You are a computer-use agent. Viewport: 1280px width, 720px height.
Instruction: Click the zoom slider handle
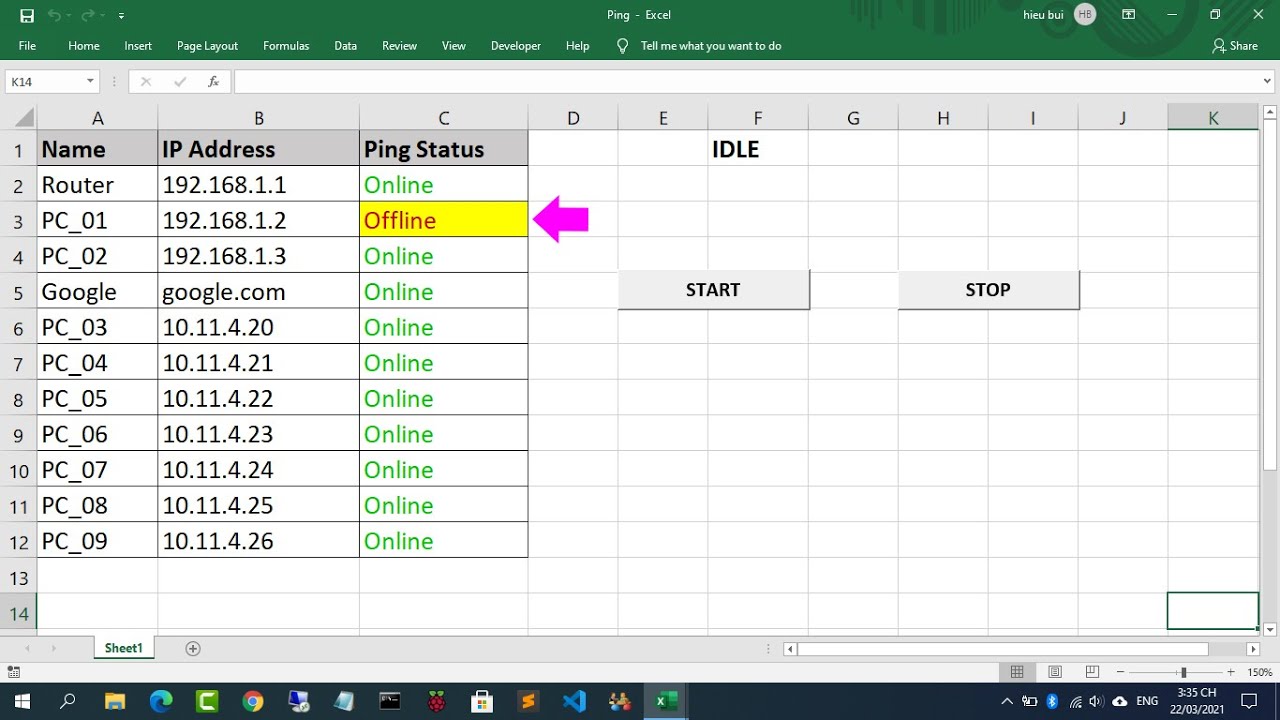pos(1183,672)
